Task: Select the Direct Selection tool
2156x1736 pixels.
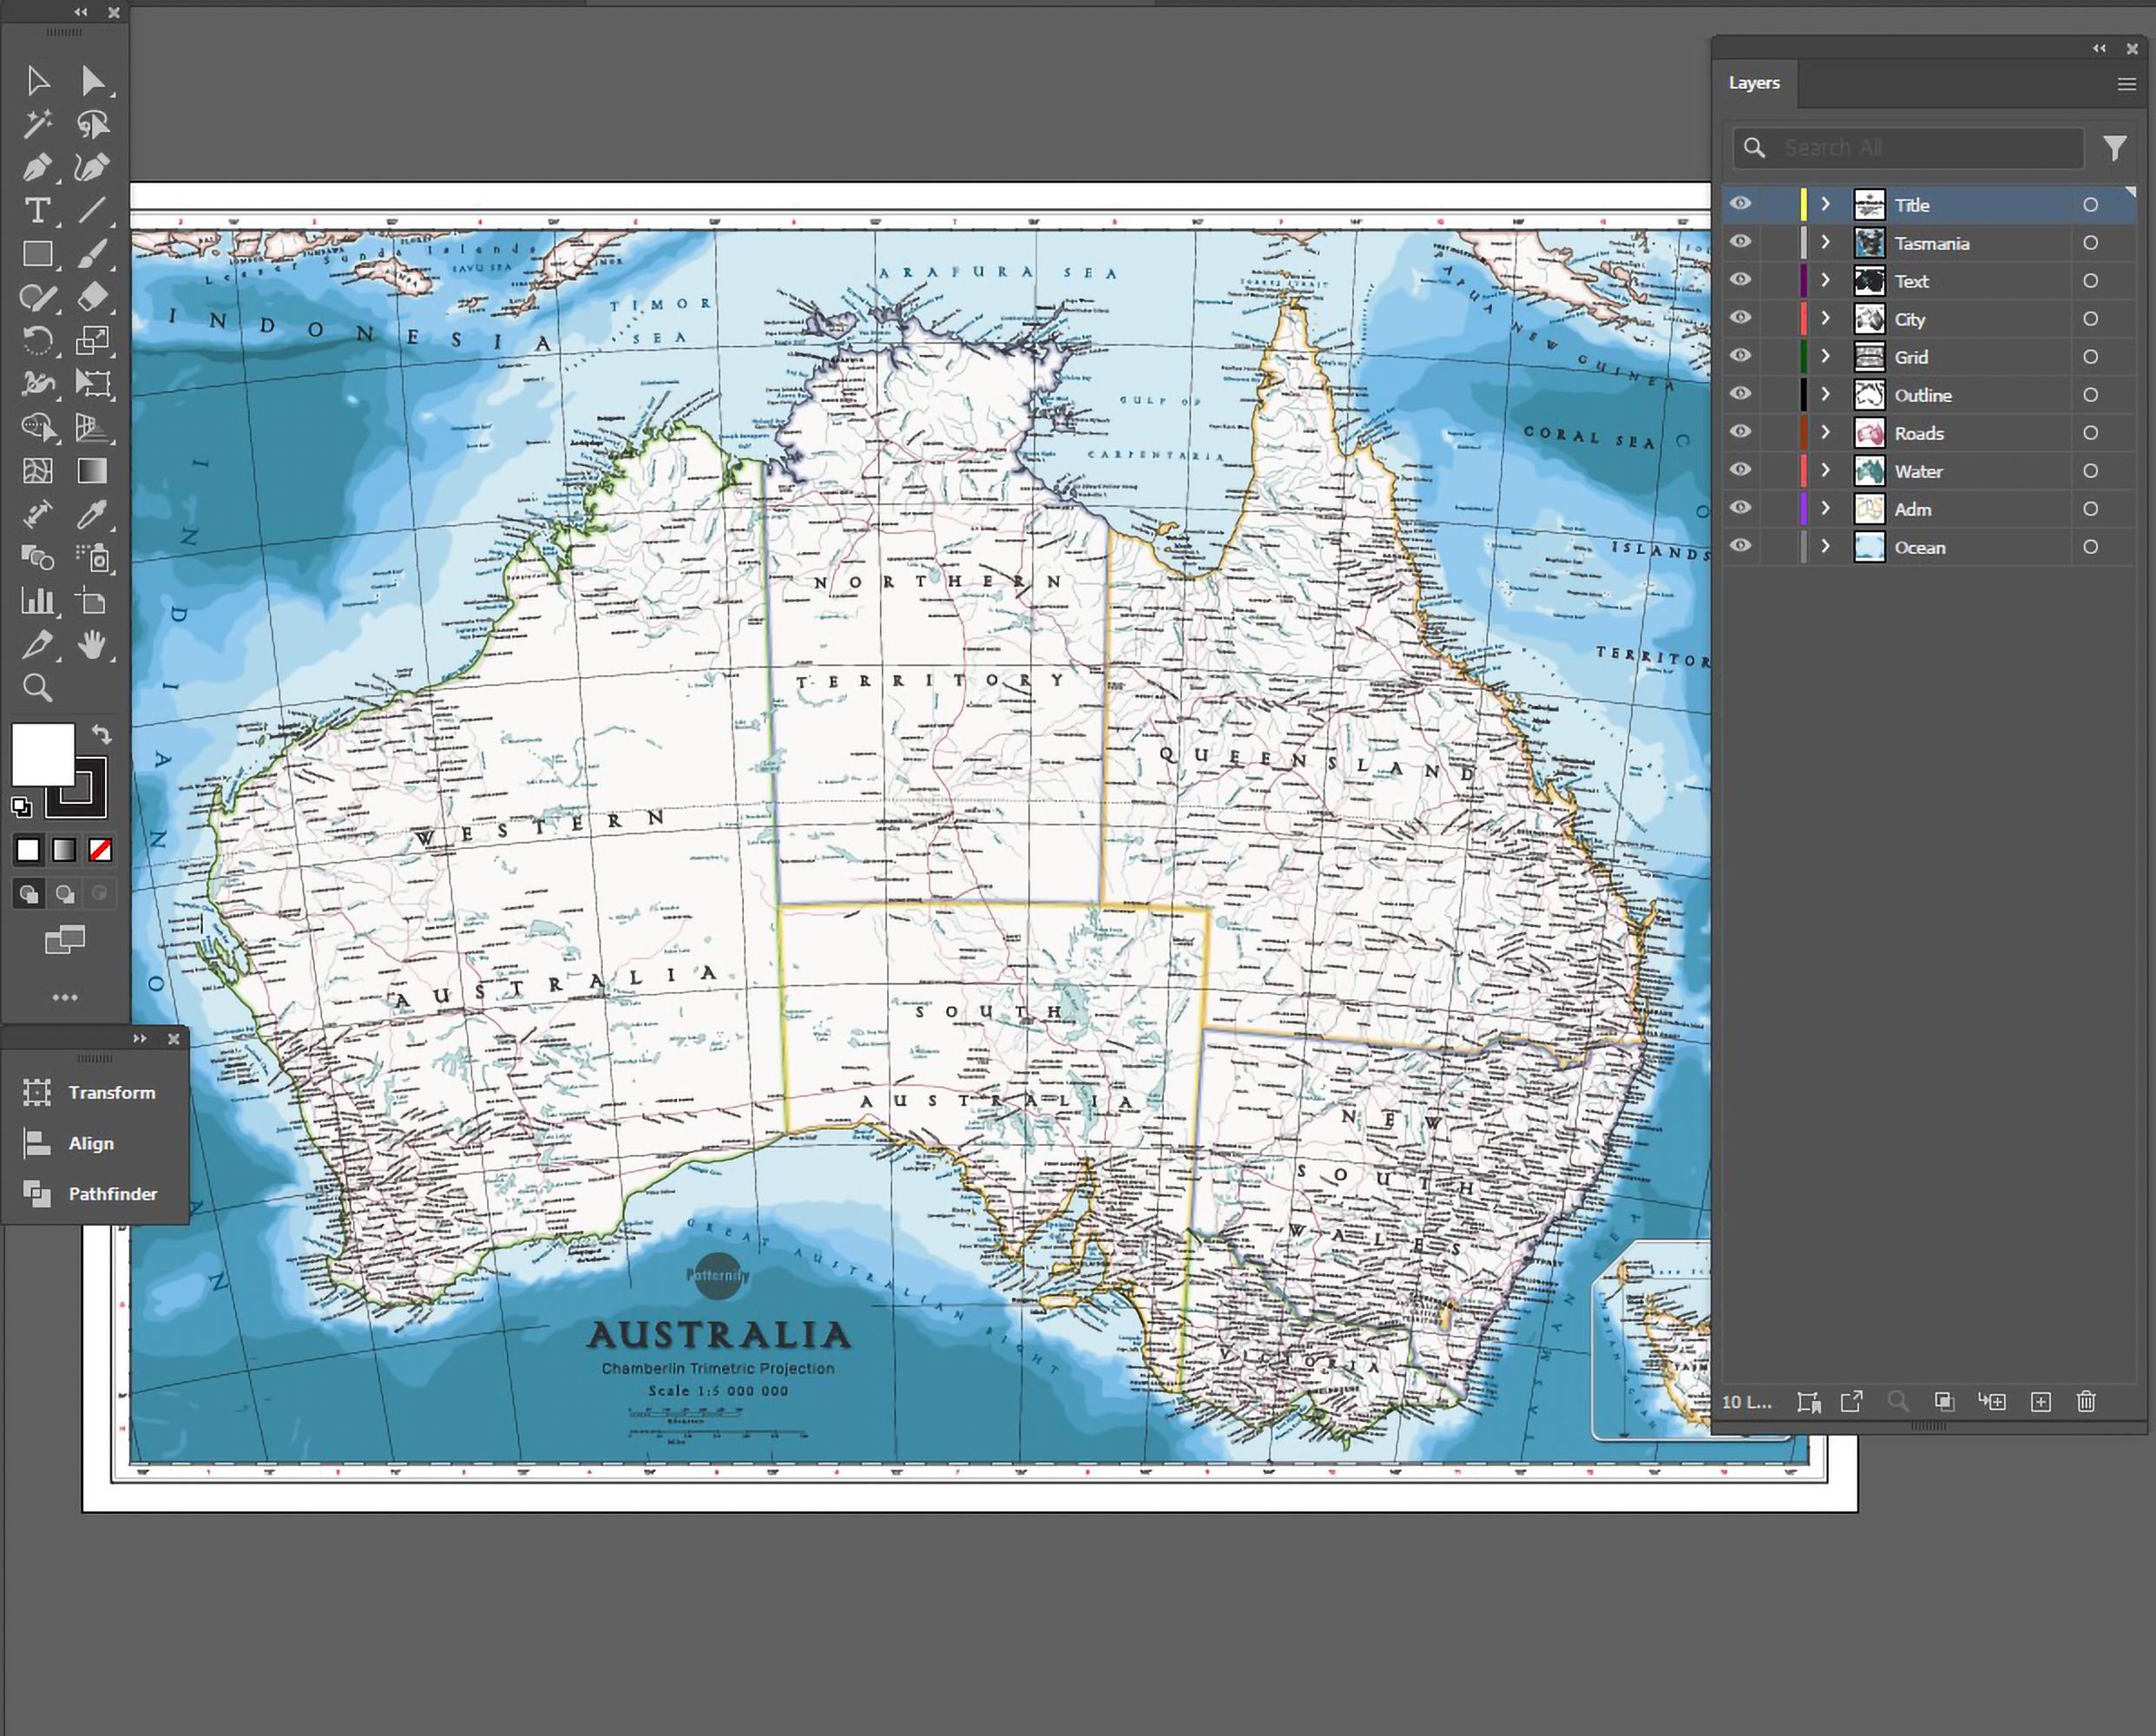Action: click(92, 80)
